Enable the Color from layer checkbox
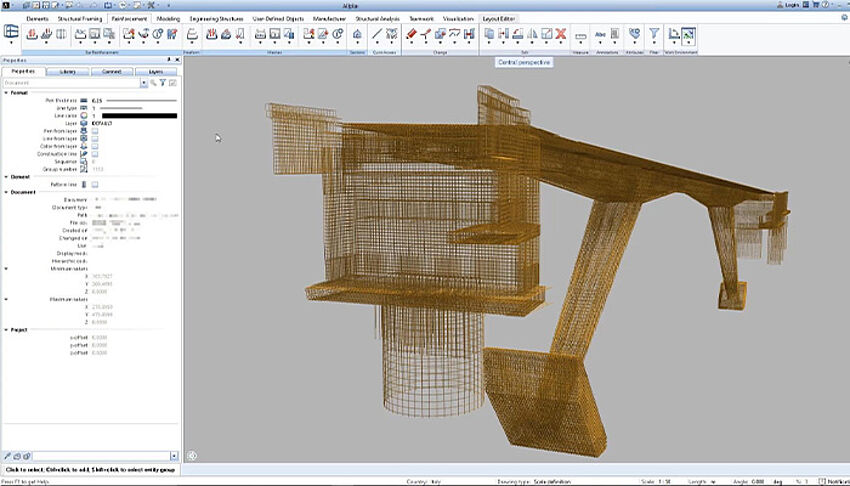The width and height of the screenshot is (850, 486). [95, 146]
